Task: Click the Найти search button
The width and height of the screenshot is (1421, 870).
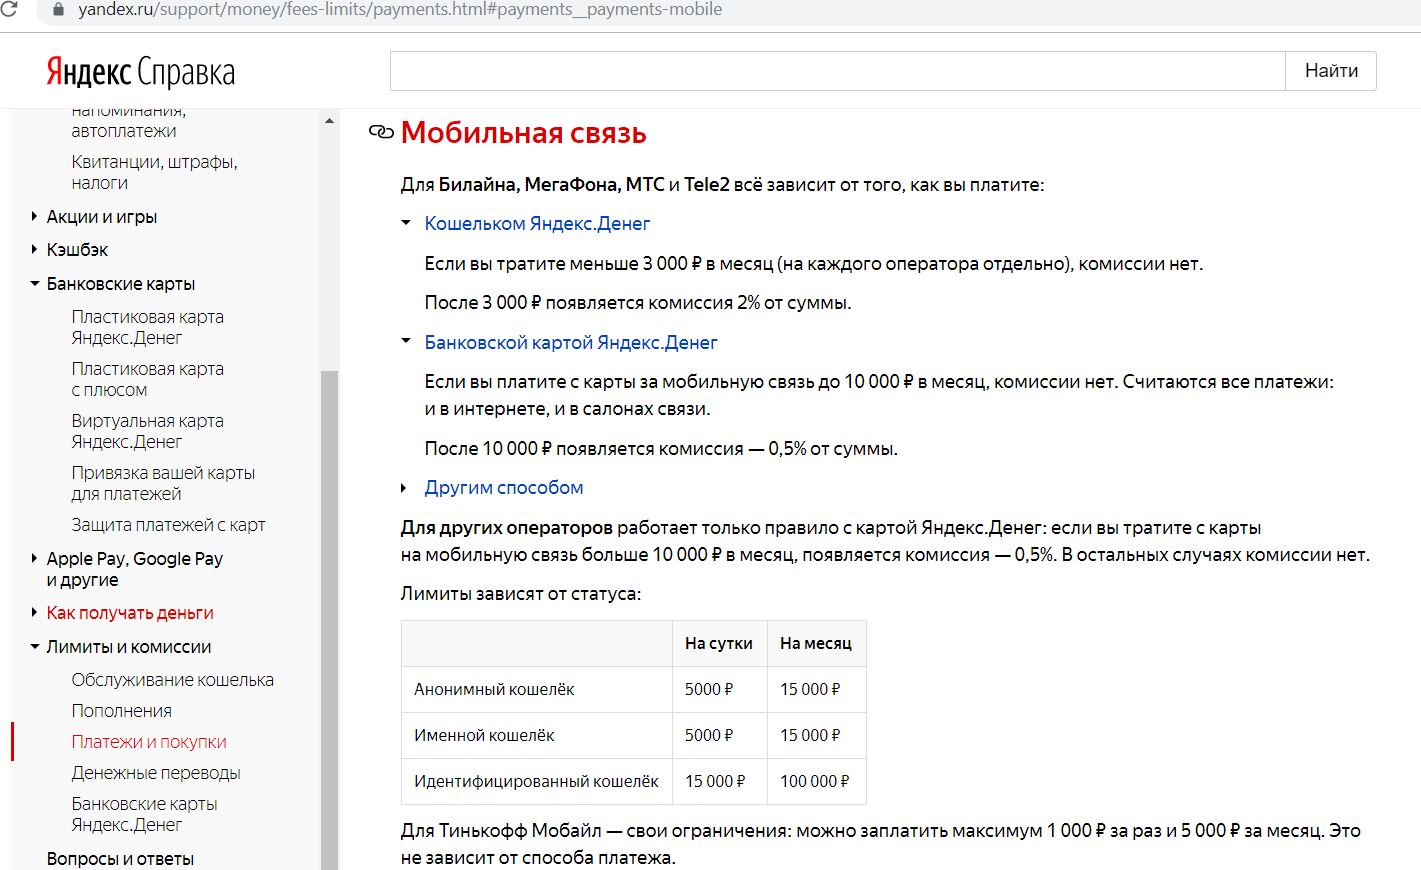Action: 1331,71
